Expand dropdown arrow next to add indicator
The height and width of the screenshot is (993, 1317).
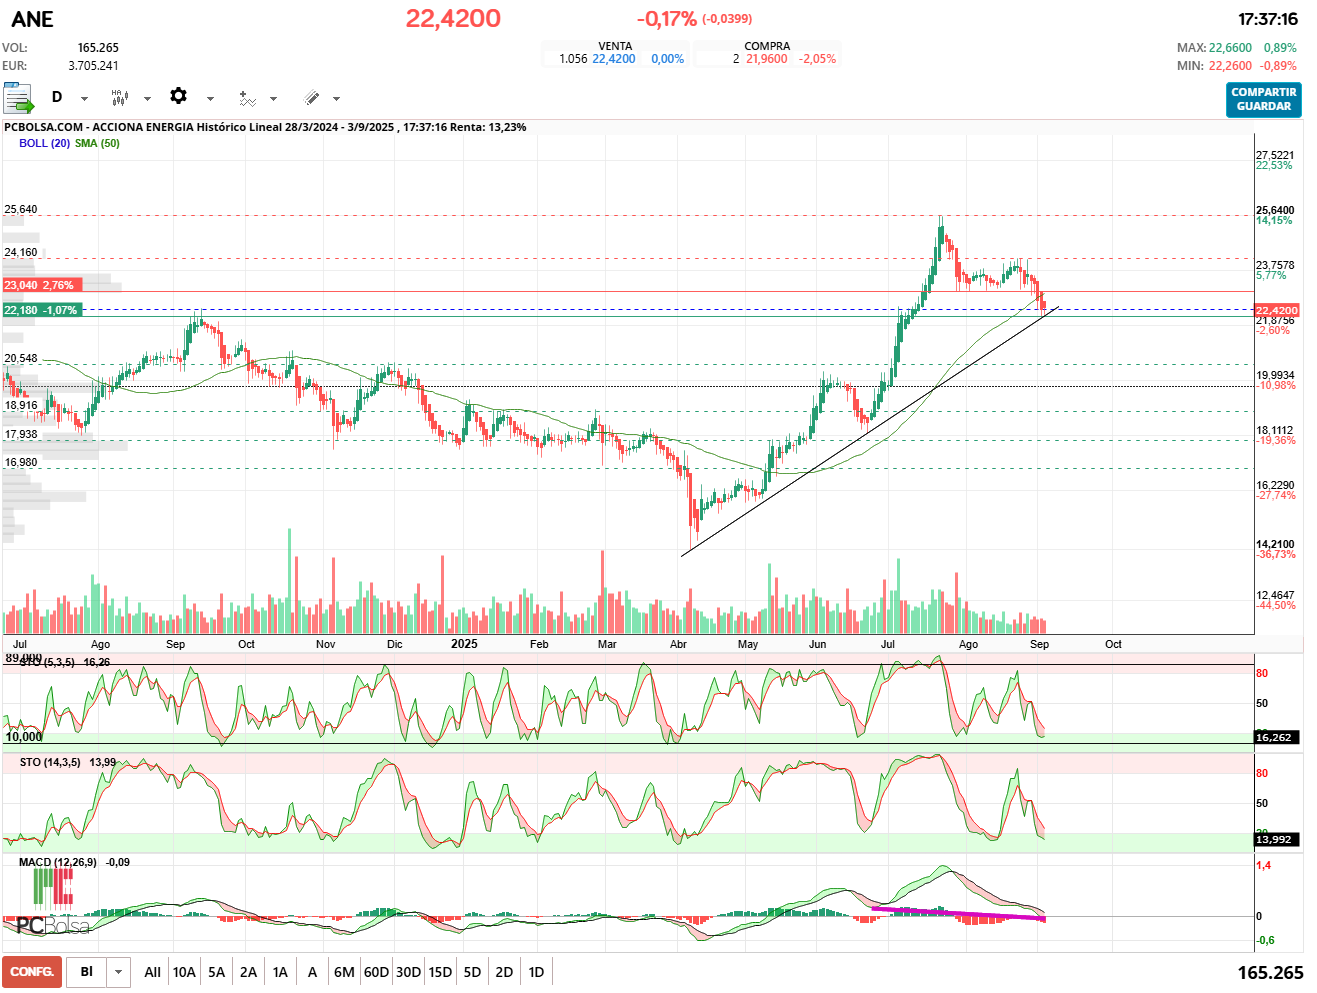(273, 98)
